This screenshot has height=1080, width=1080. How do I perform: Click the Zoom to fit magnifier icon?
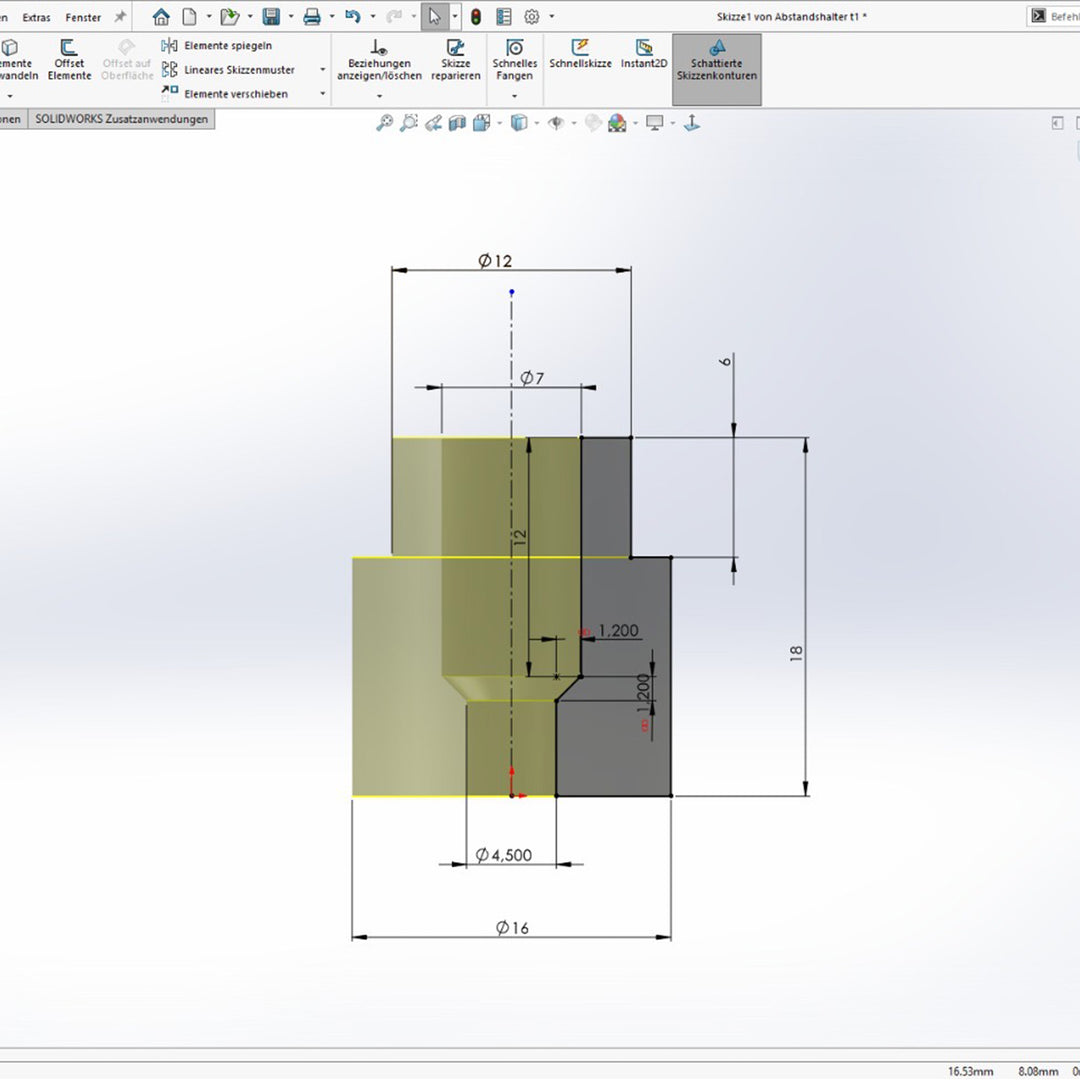384,123
